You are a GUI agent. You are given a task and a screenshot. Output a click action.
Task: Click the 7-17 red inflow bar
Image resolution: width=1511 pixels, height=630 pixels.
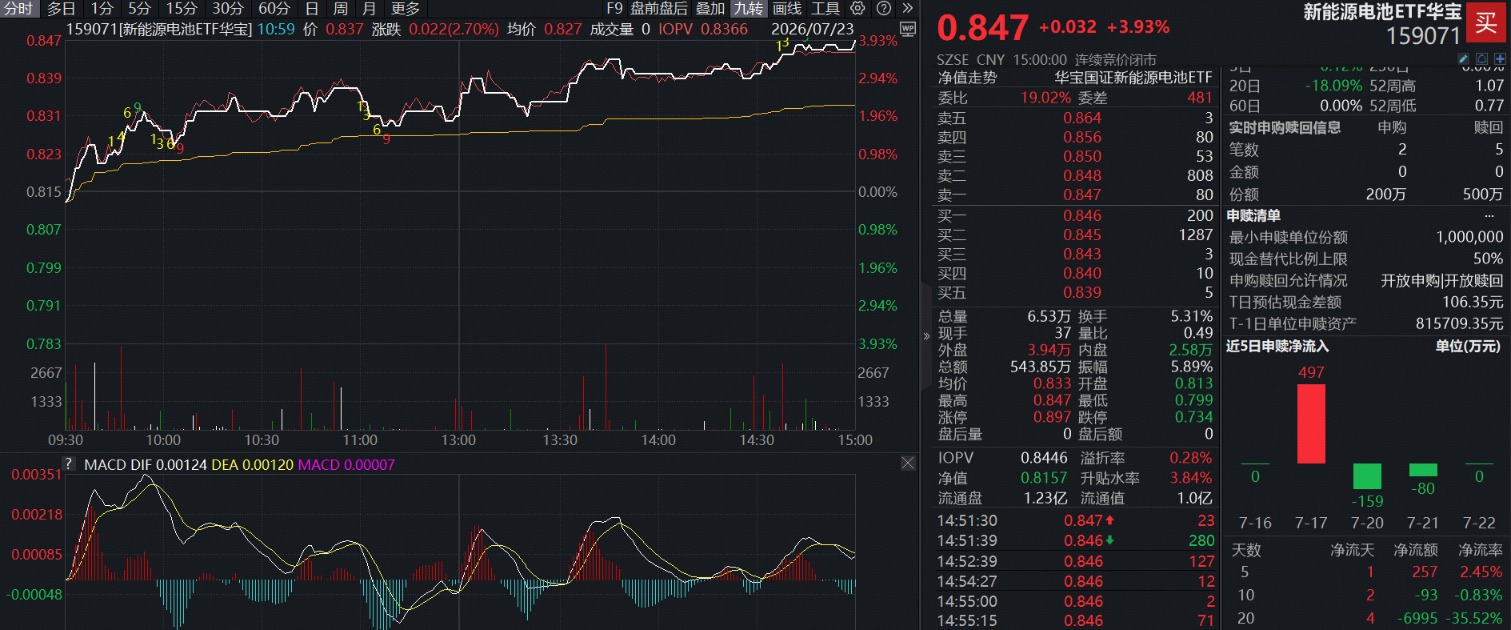click(x=1311, y=424)
